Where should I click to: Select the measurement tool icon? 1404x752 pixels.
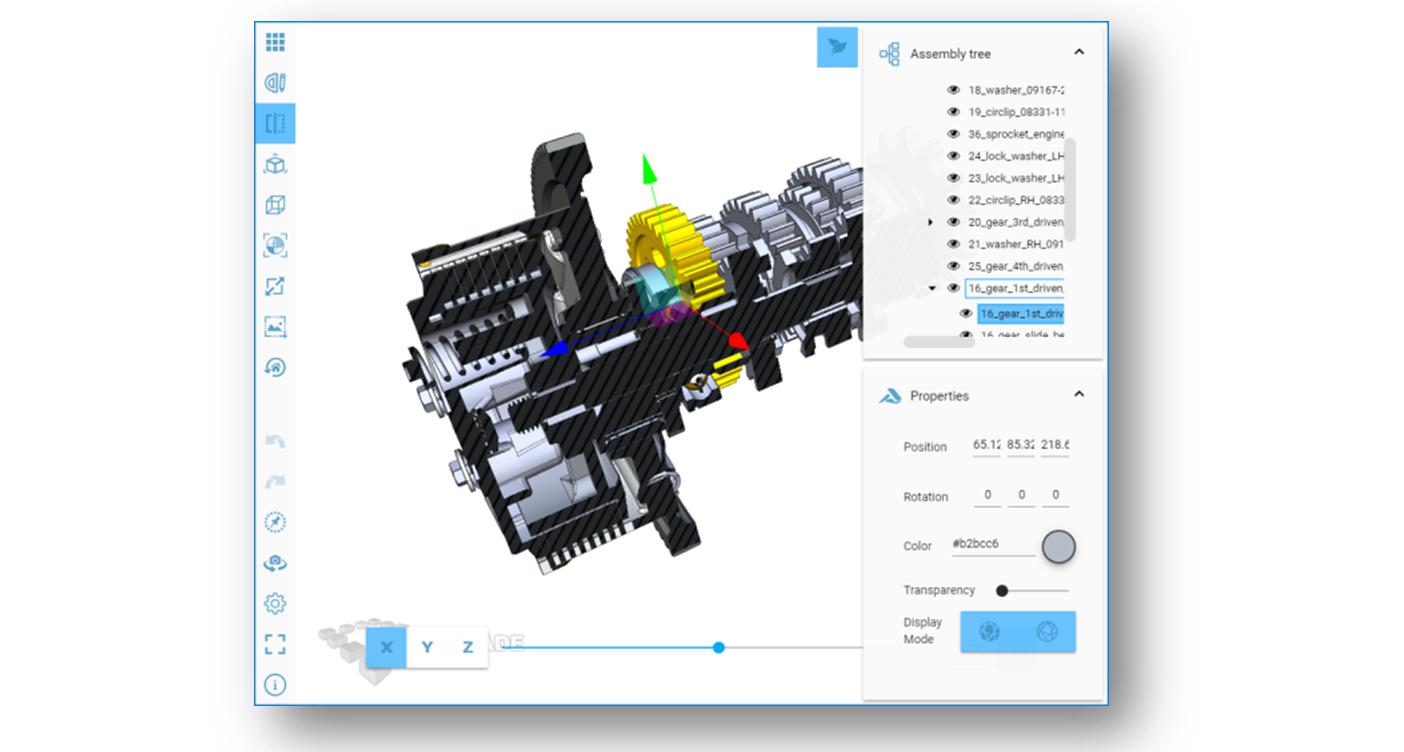(x=275, y=83)
